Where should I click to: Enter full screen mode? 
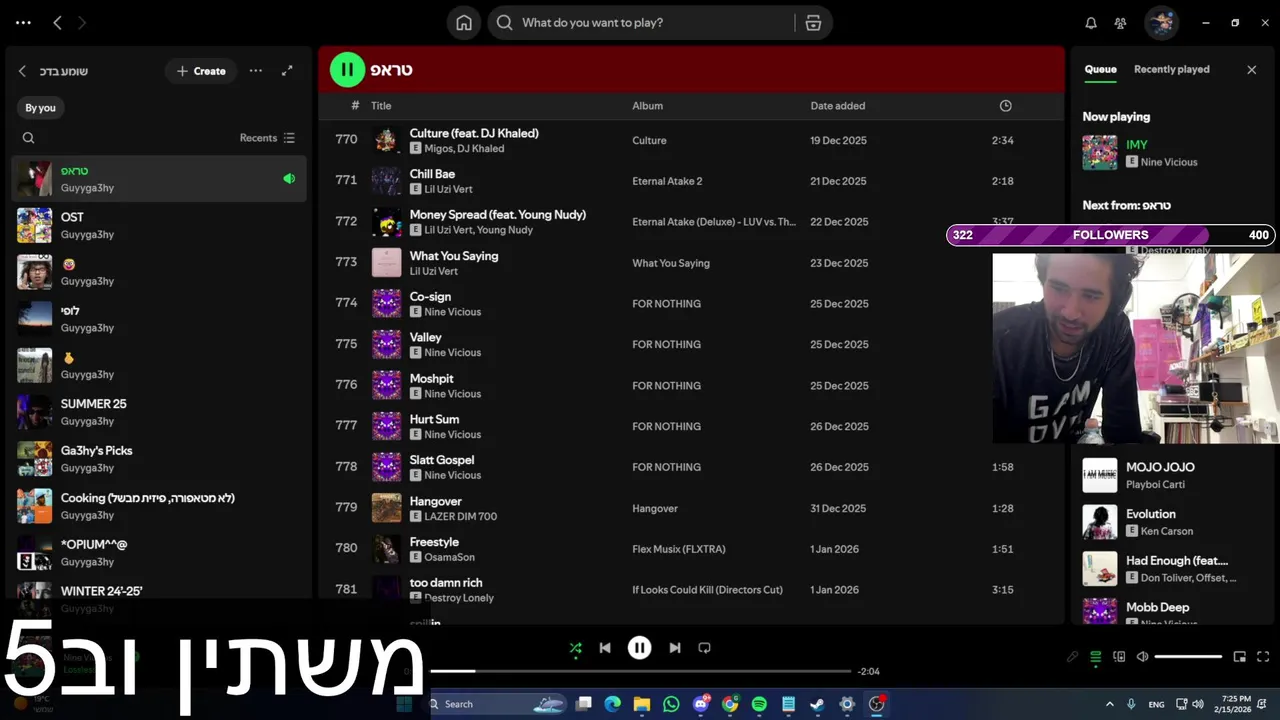pyautogui.click(x=1263, y=657)
